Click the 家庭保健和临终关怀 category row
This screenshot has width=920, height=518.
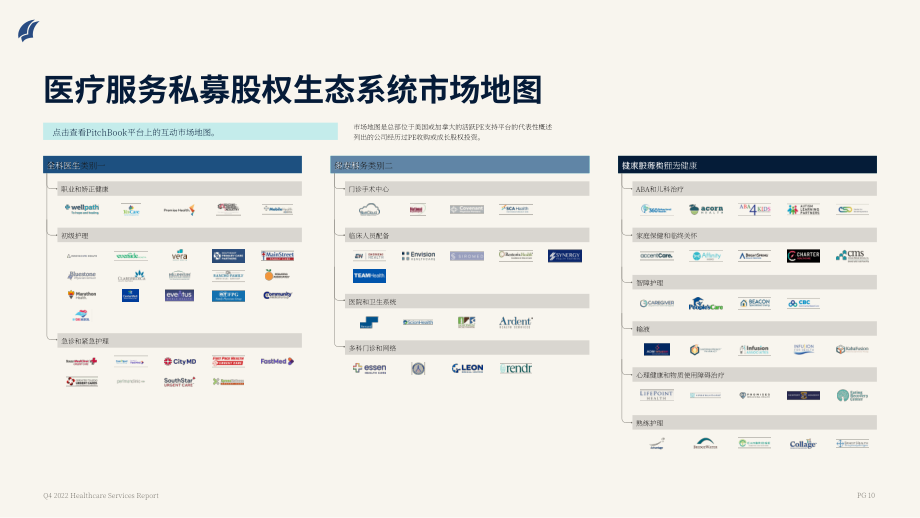pos(755,235)
